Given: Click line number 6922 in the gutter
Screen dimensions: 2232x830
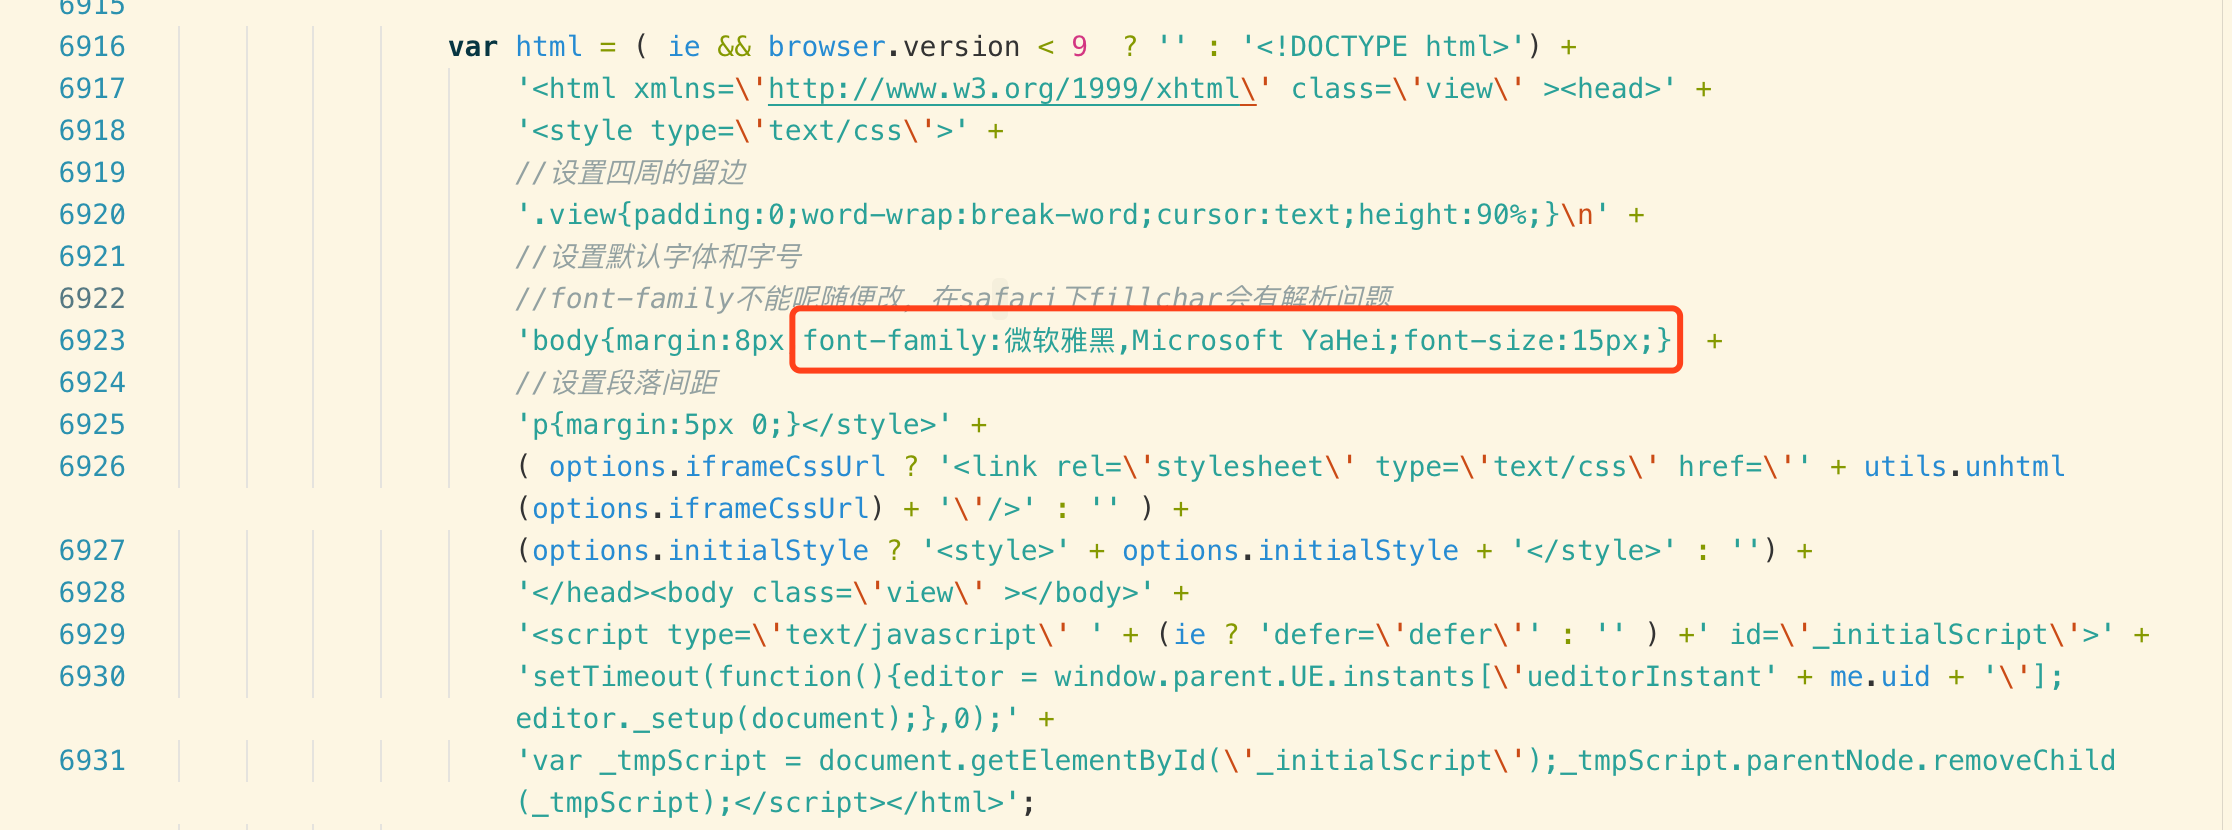Looking at the screenshot, I should click(x=92, y=299).
